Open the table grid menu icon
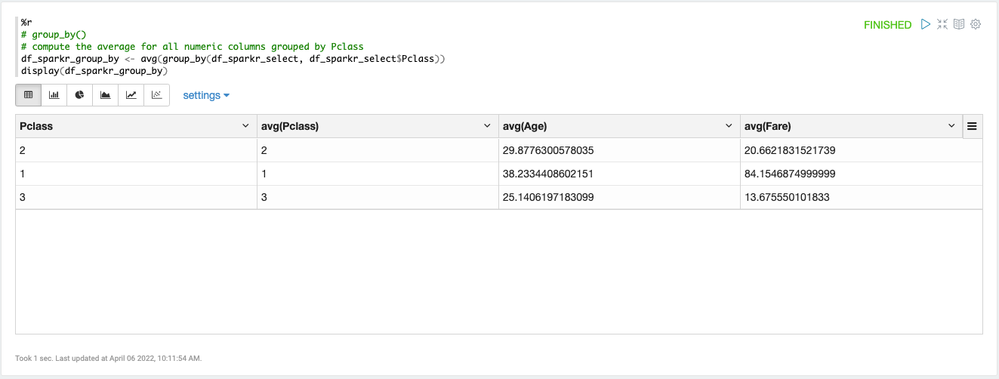This screenshot has width=999, height=379. (972, 126)
